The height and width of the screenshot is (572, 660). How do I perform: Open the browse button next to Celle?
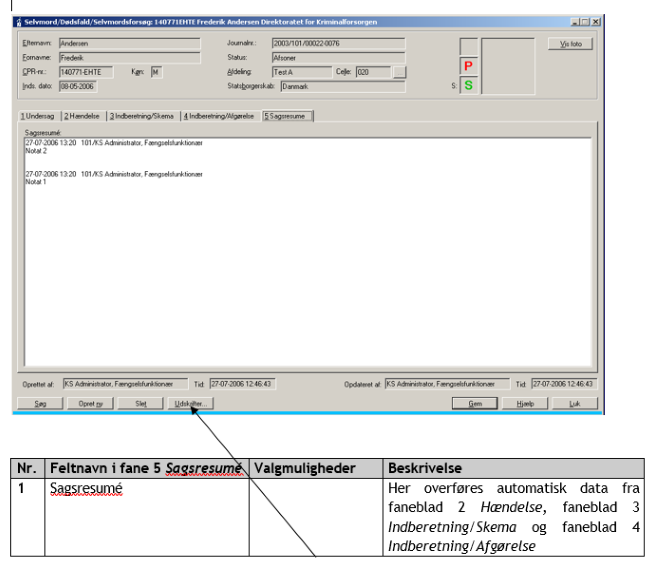click(x=400, y=72)
